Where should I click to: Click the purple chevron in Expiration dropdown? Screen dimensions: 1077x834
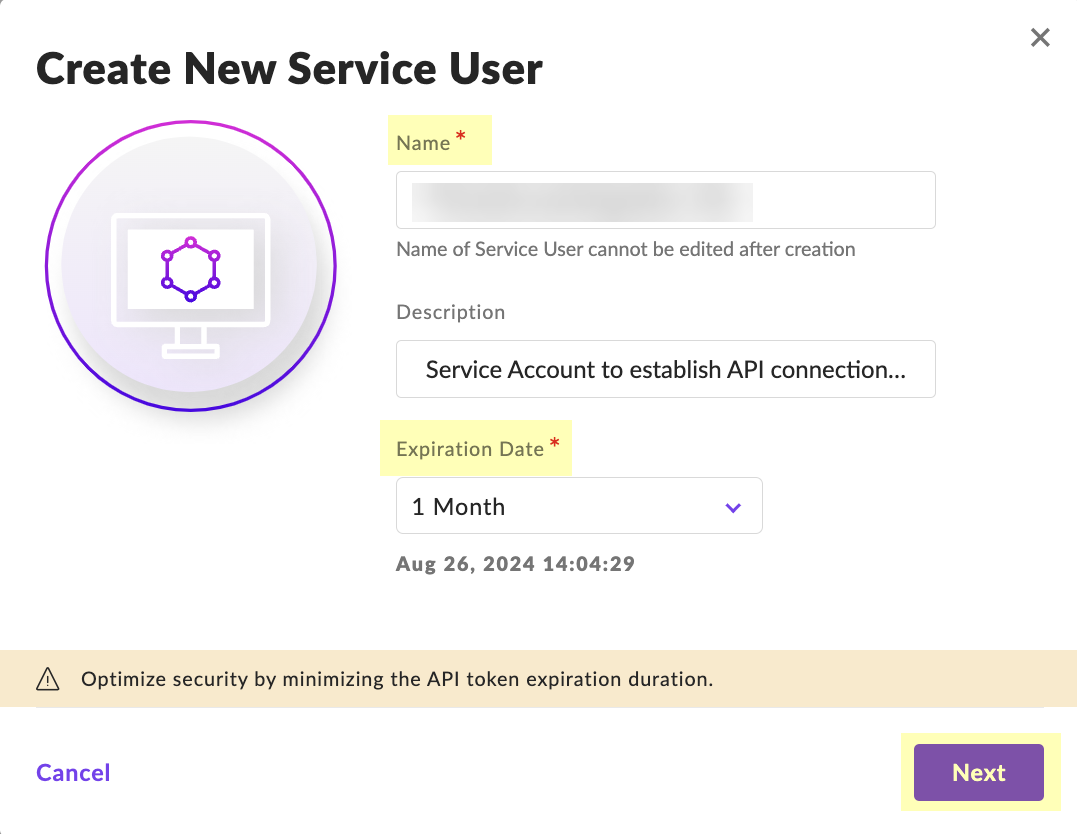coord(733,507)
